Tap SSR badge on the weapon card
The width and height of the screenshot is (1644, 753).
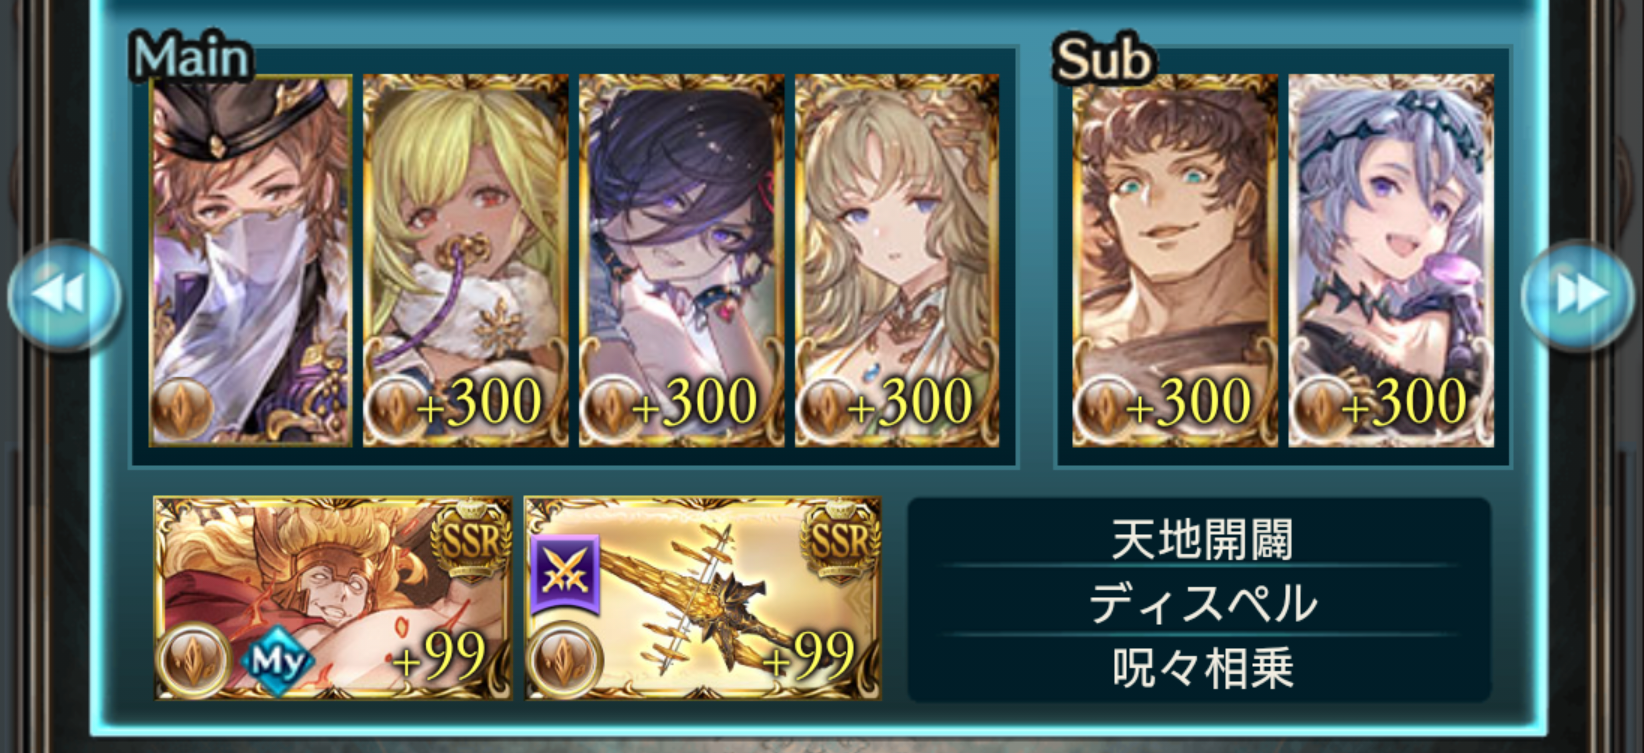point(840,541)
